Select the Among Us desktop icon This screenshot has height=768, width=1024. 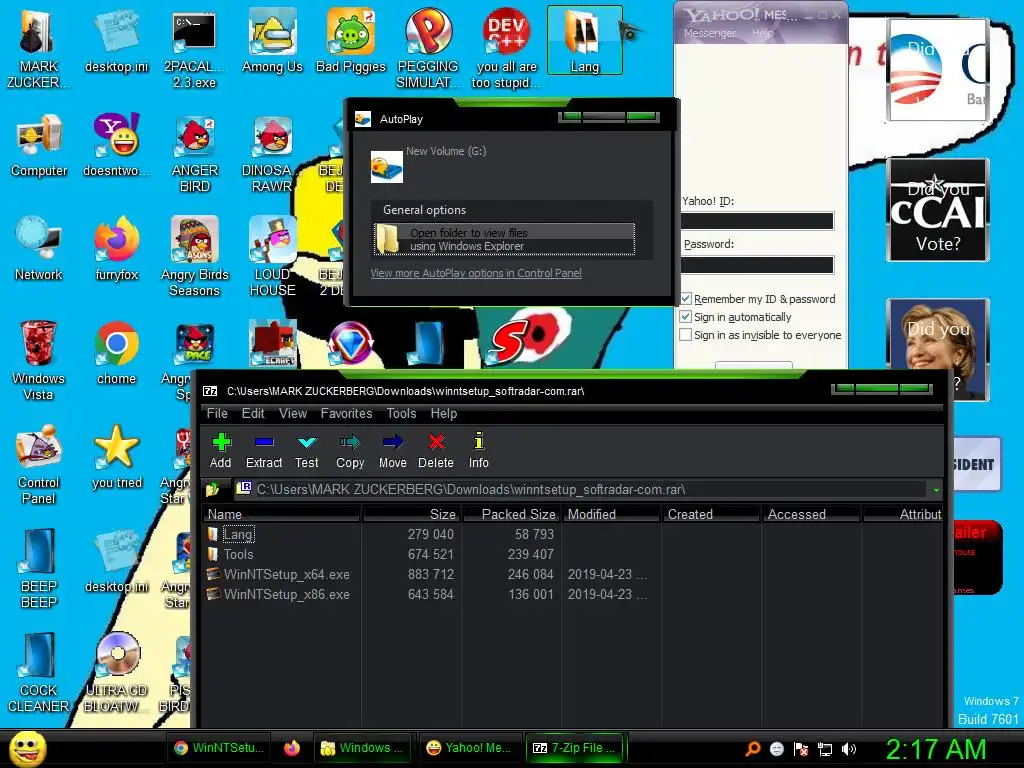click(x=272, y=42)
